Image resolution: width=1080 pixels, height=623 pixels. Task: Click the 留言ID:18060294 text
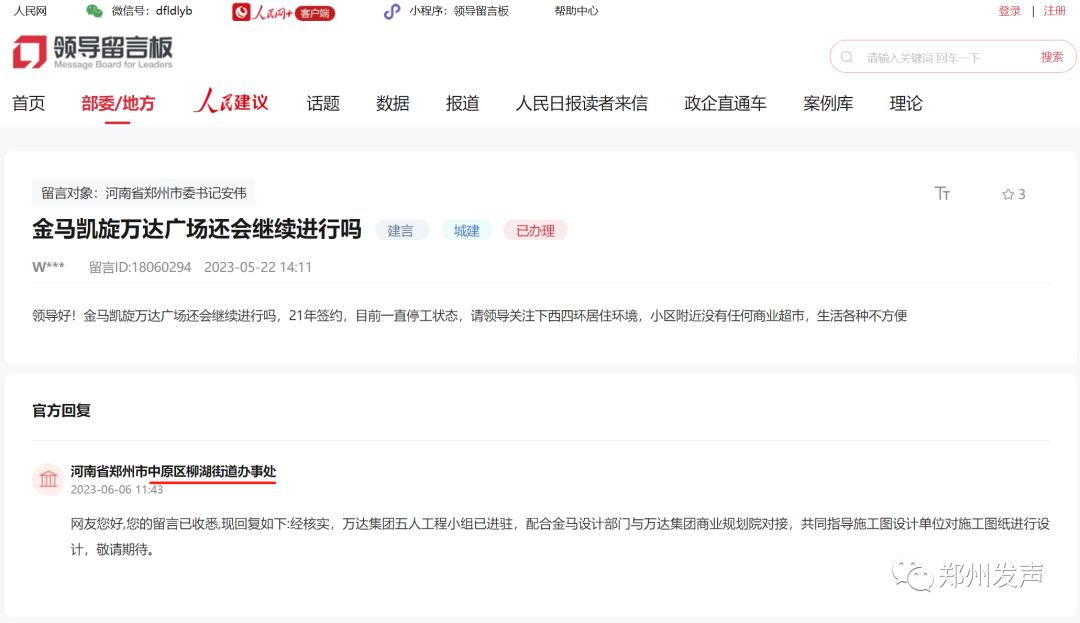(x=140, y=267)
